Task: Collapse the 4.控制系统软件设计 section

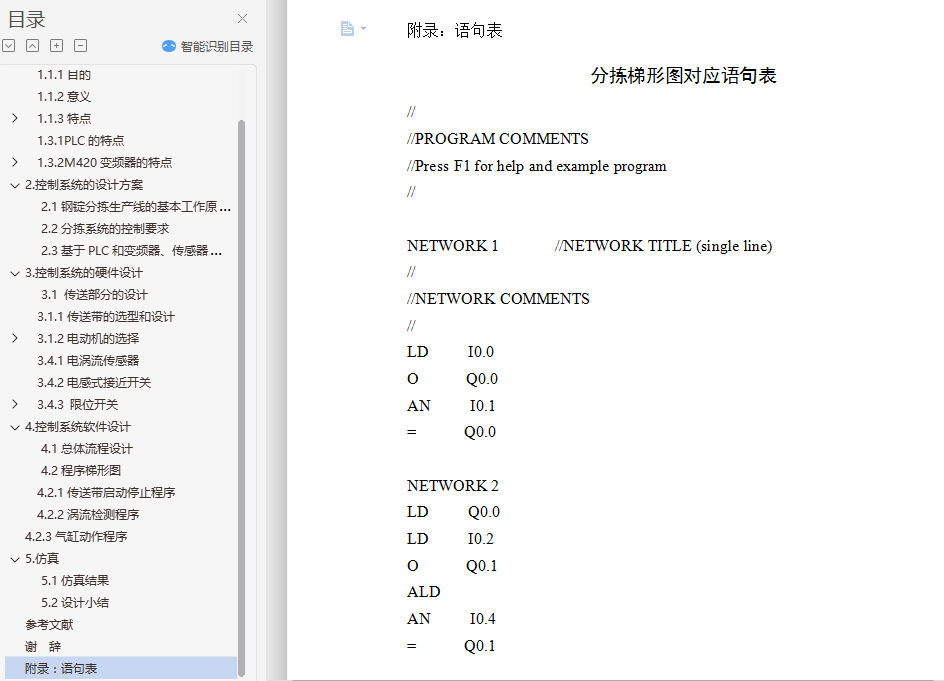Action: 15,428
